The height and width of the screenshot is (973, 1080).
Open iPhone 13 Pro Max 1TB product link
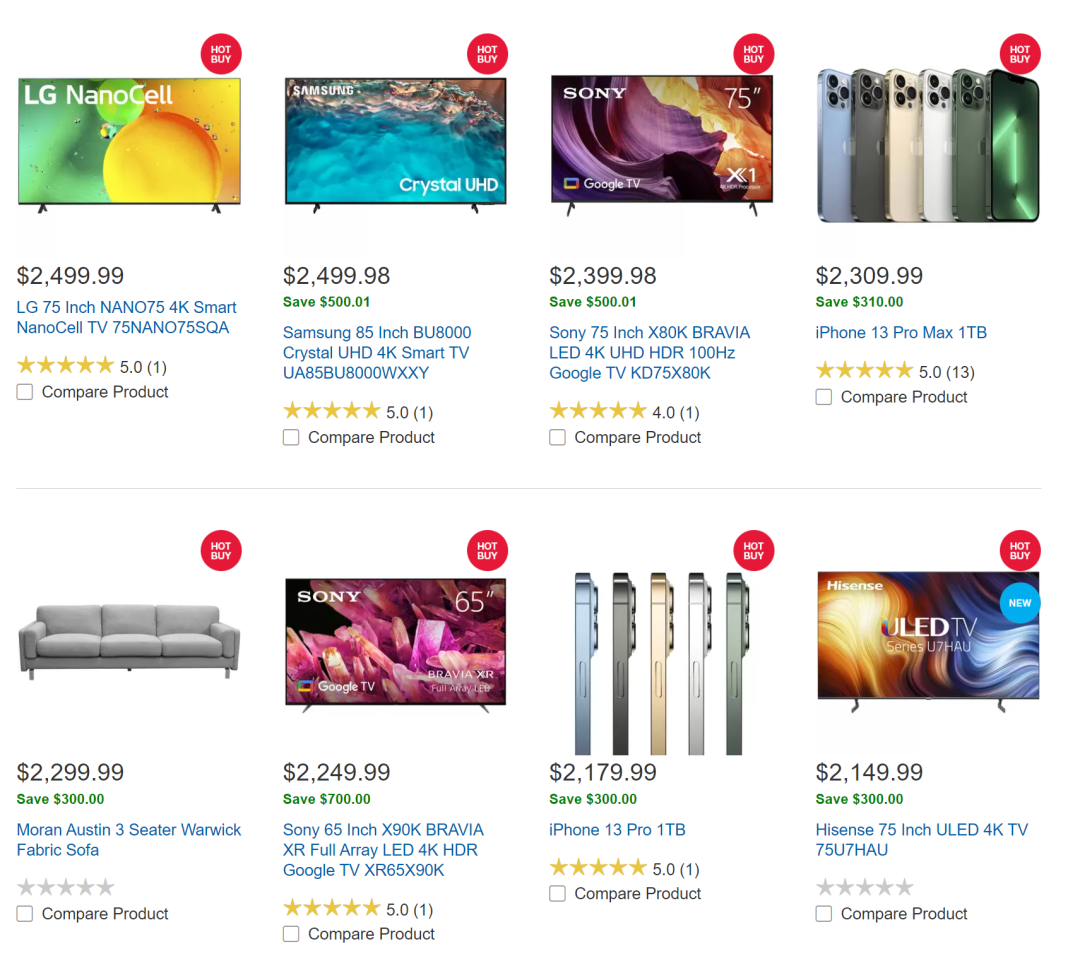(x=901, y=333)
